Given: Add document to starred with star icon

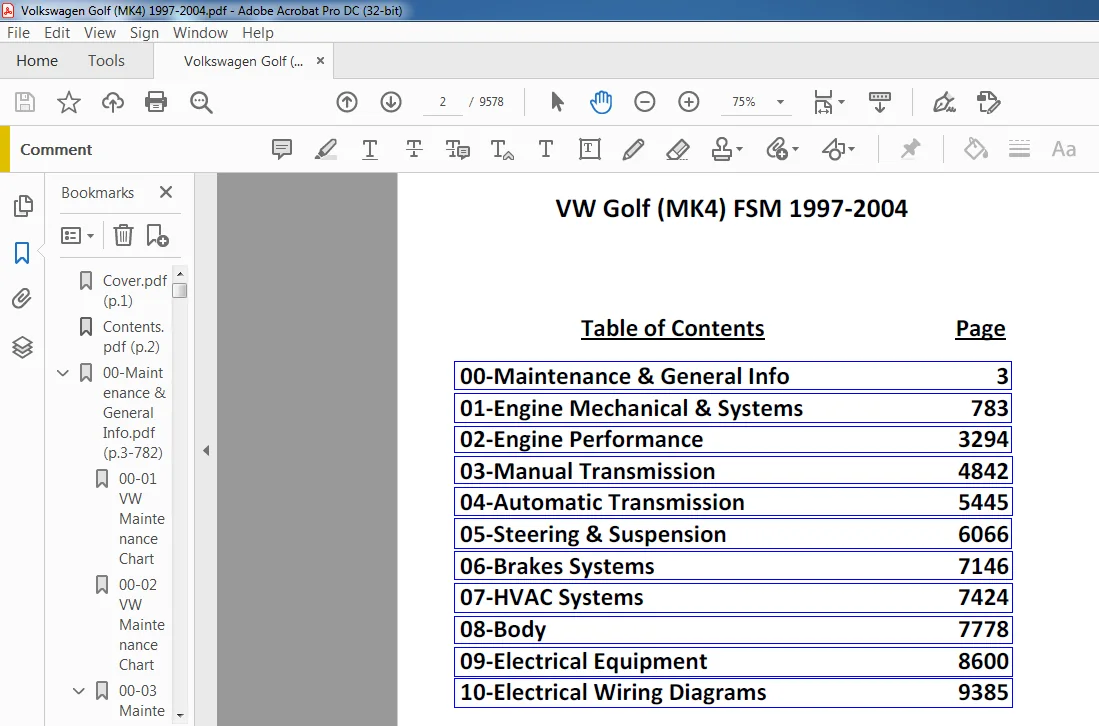Looking at the screenshot, I should tap(69, 102).
